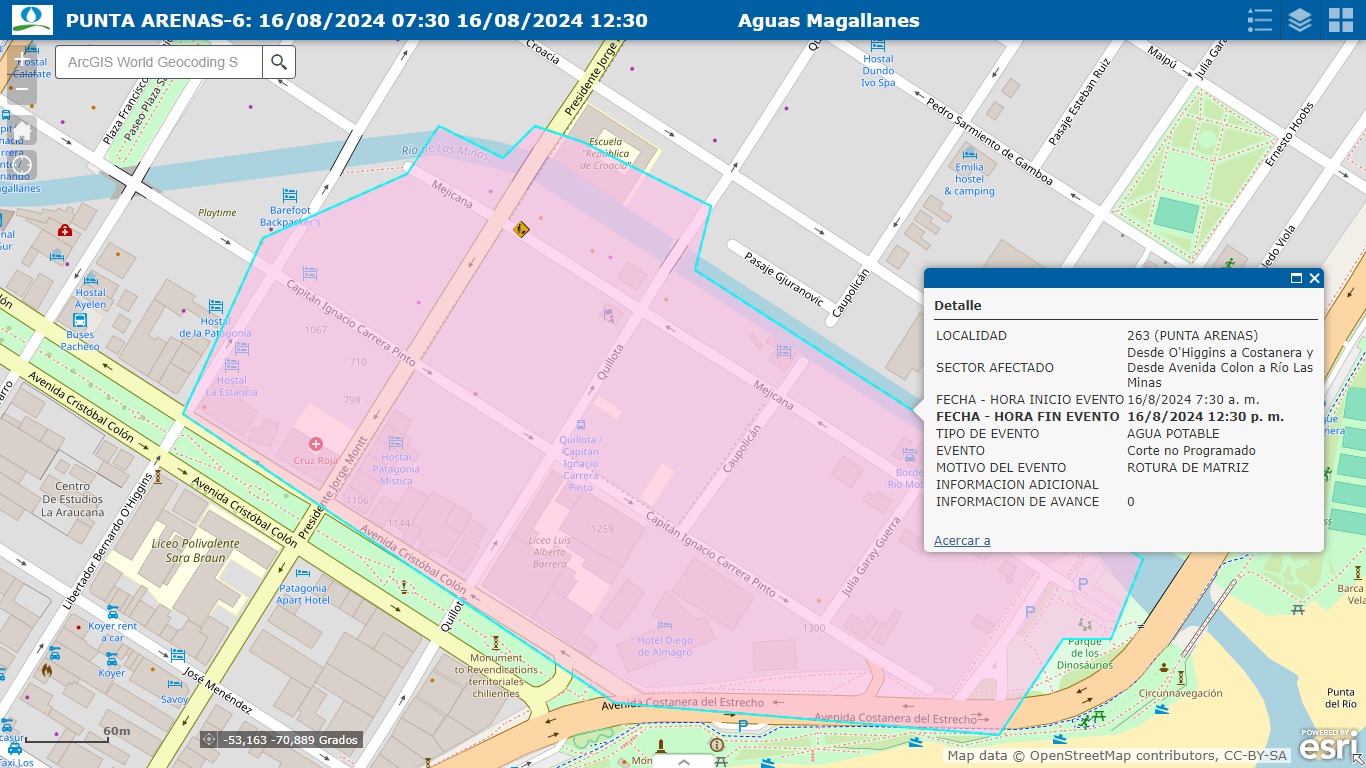Maximize the Detalle popup
This screenshot has height=768, width=1366.
point(1297,279)
